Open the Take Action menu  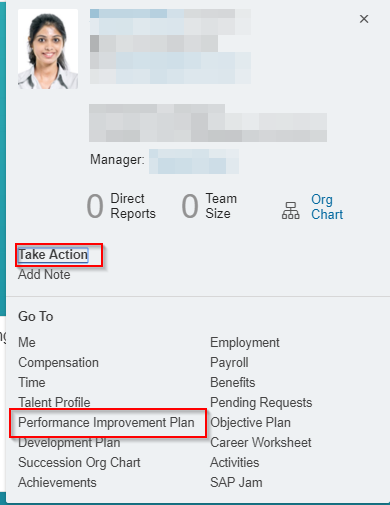click(53, 255)
